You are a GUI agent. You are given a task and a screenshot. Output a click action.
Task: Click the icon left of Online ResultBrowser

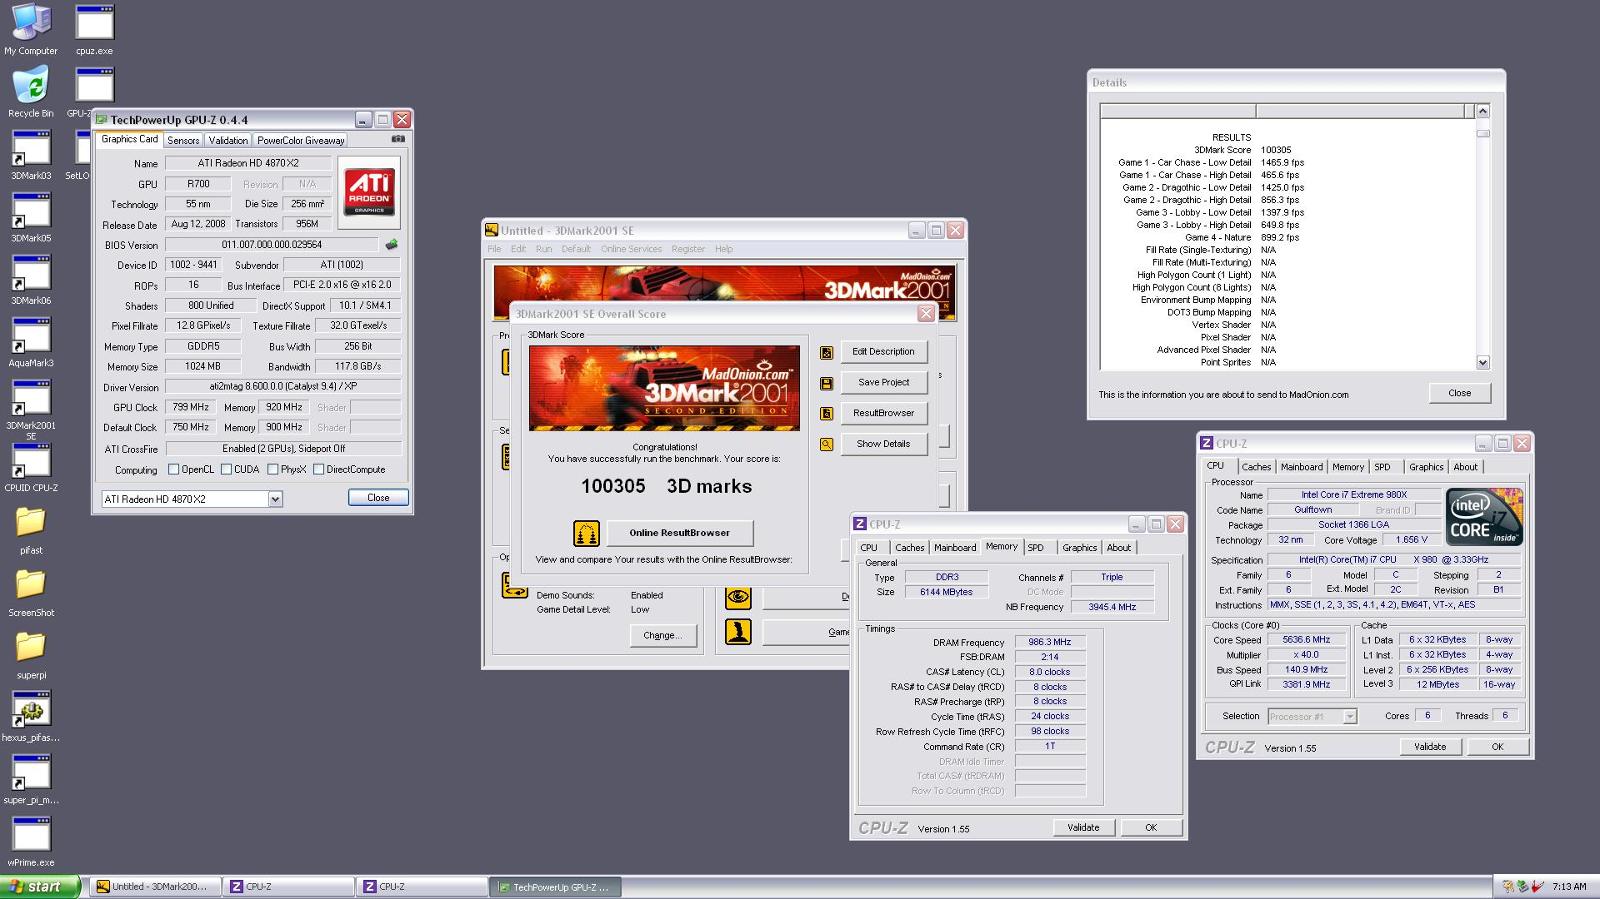point(586,533)
